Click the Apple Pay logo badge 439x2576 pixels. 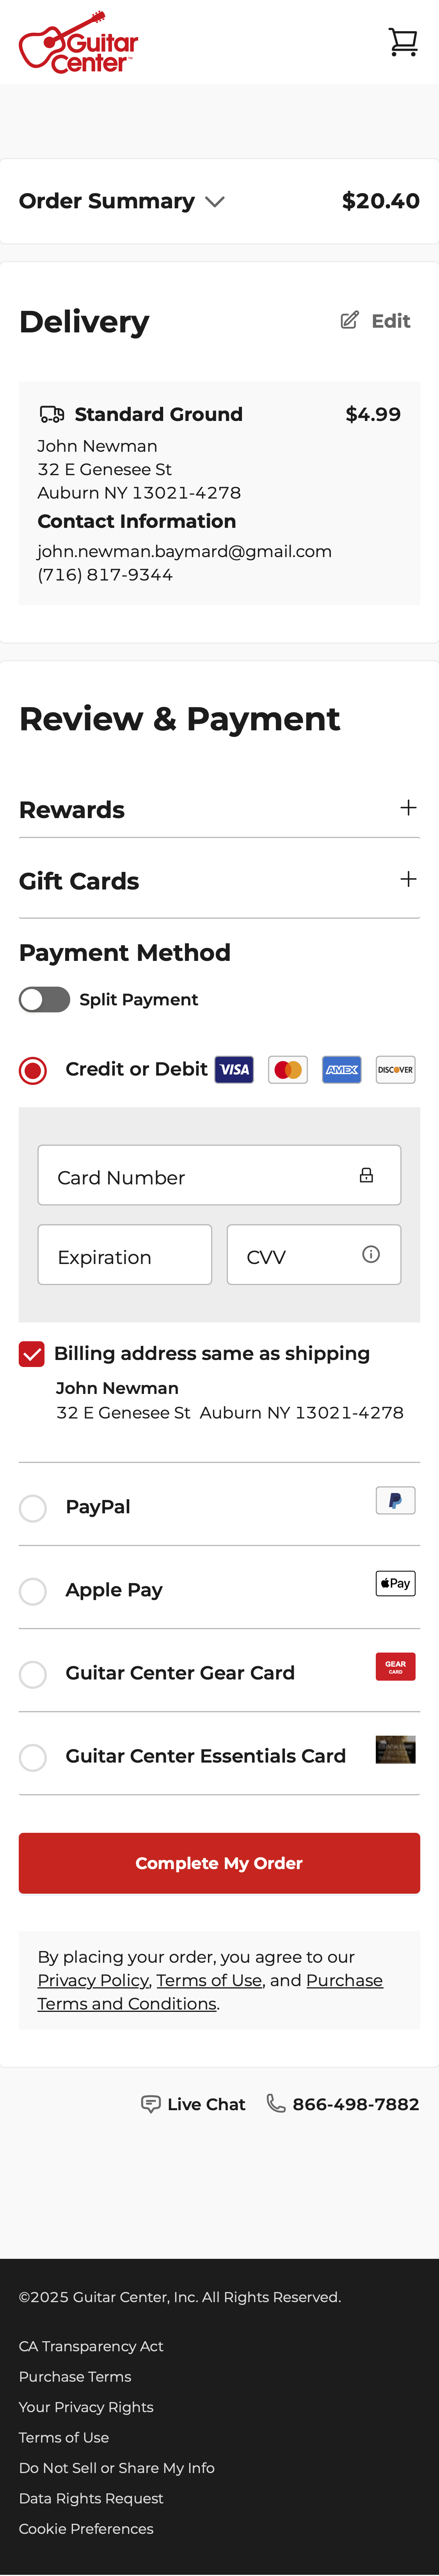point(395,1583)
